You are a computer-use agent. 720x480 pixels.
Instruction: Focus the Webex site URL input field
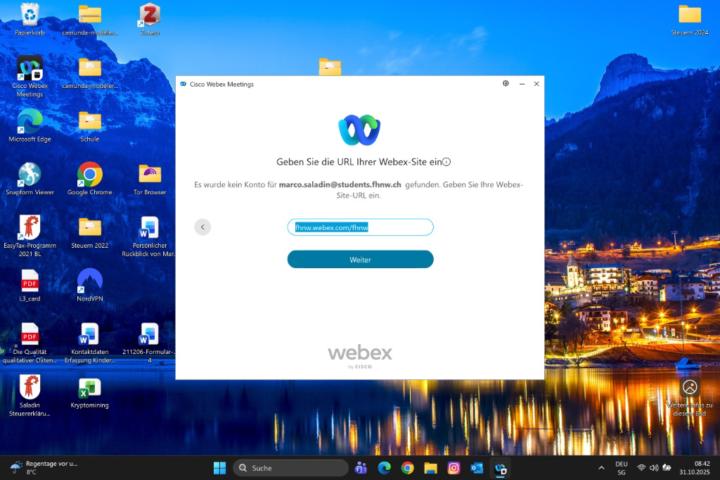[360, 227]
